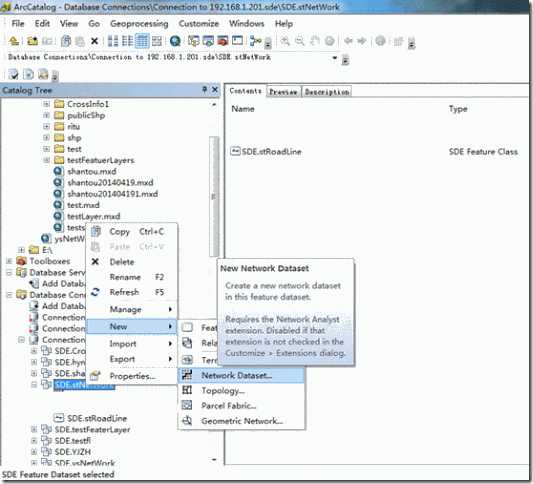Click the Connect To Folder icon
The width and height of the screenshot is (533, 484).
[32, 41]
